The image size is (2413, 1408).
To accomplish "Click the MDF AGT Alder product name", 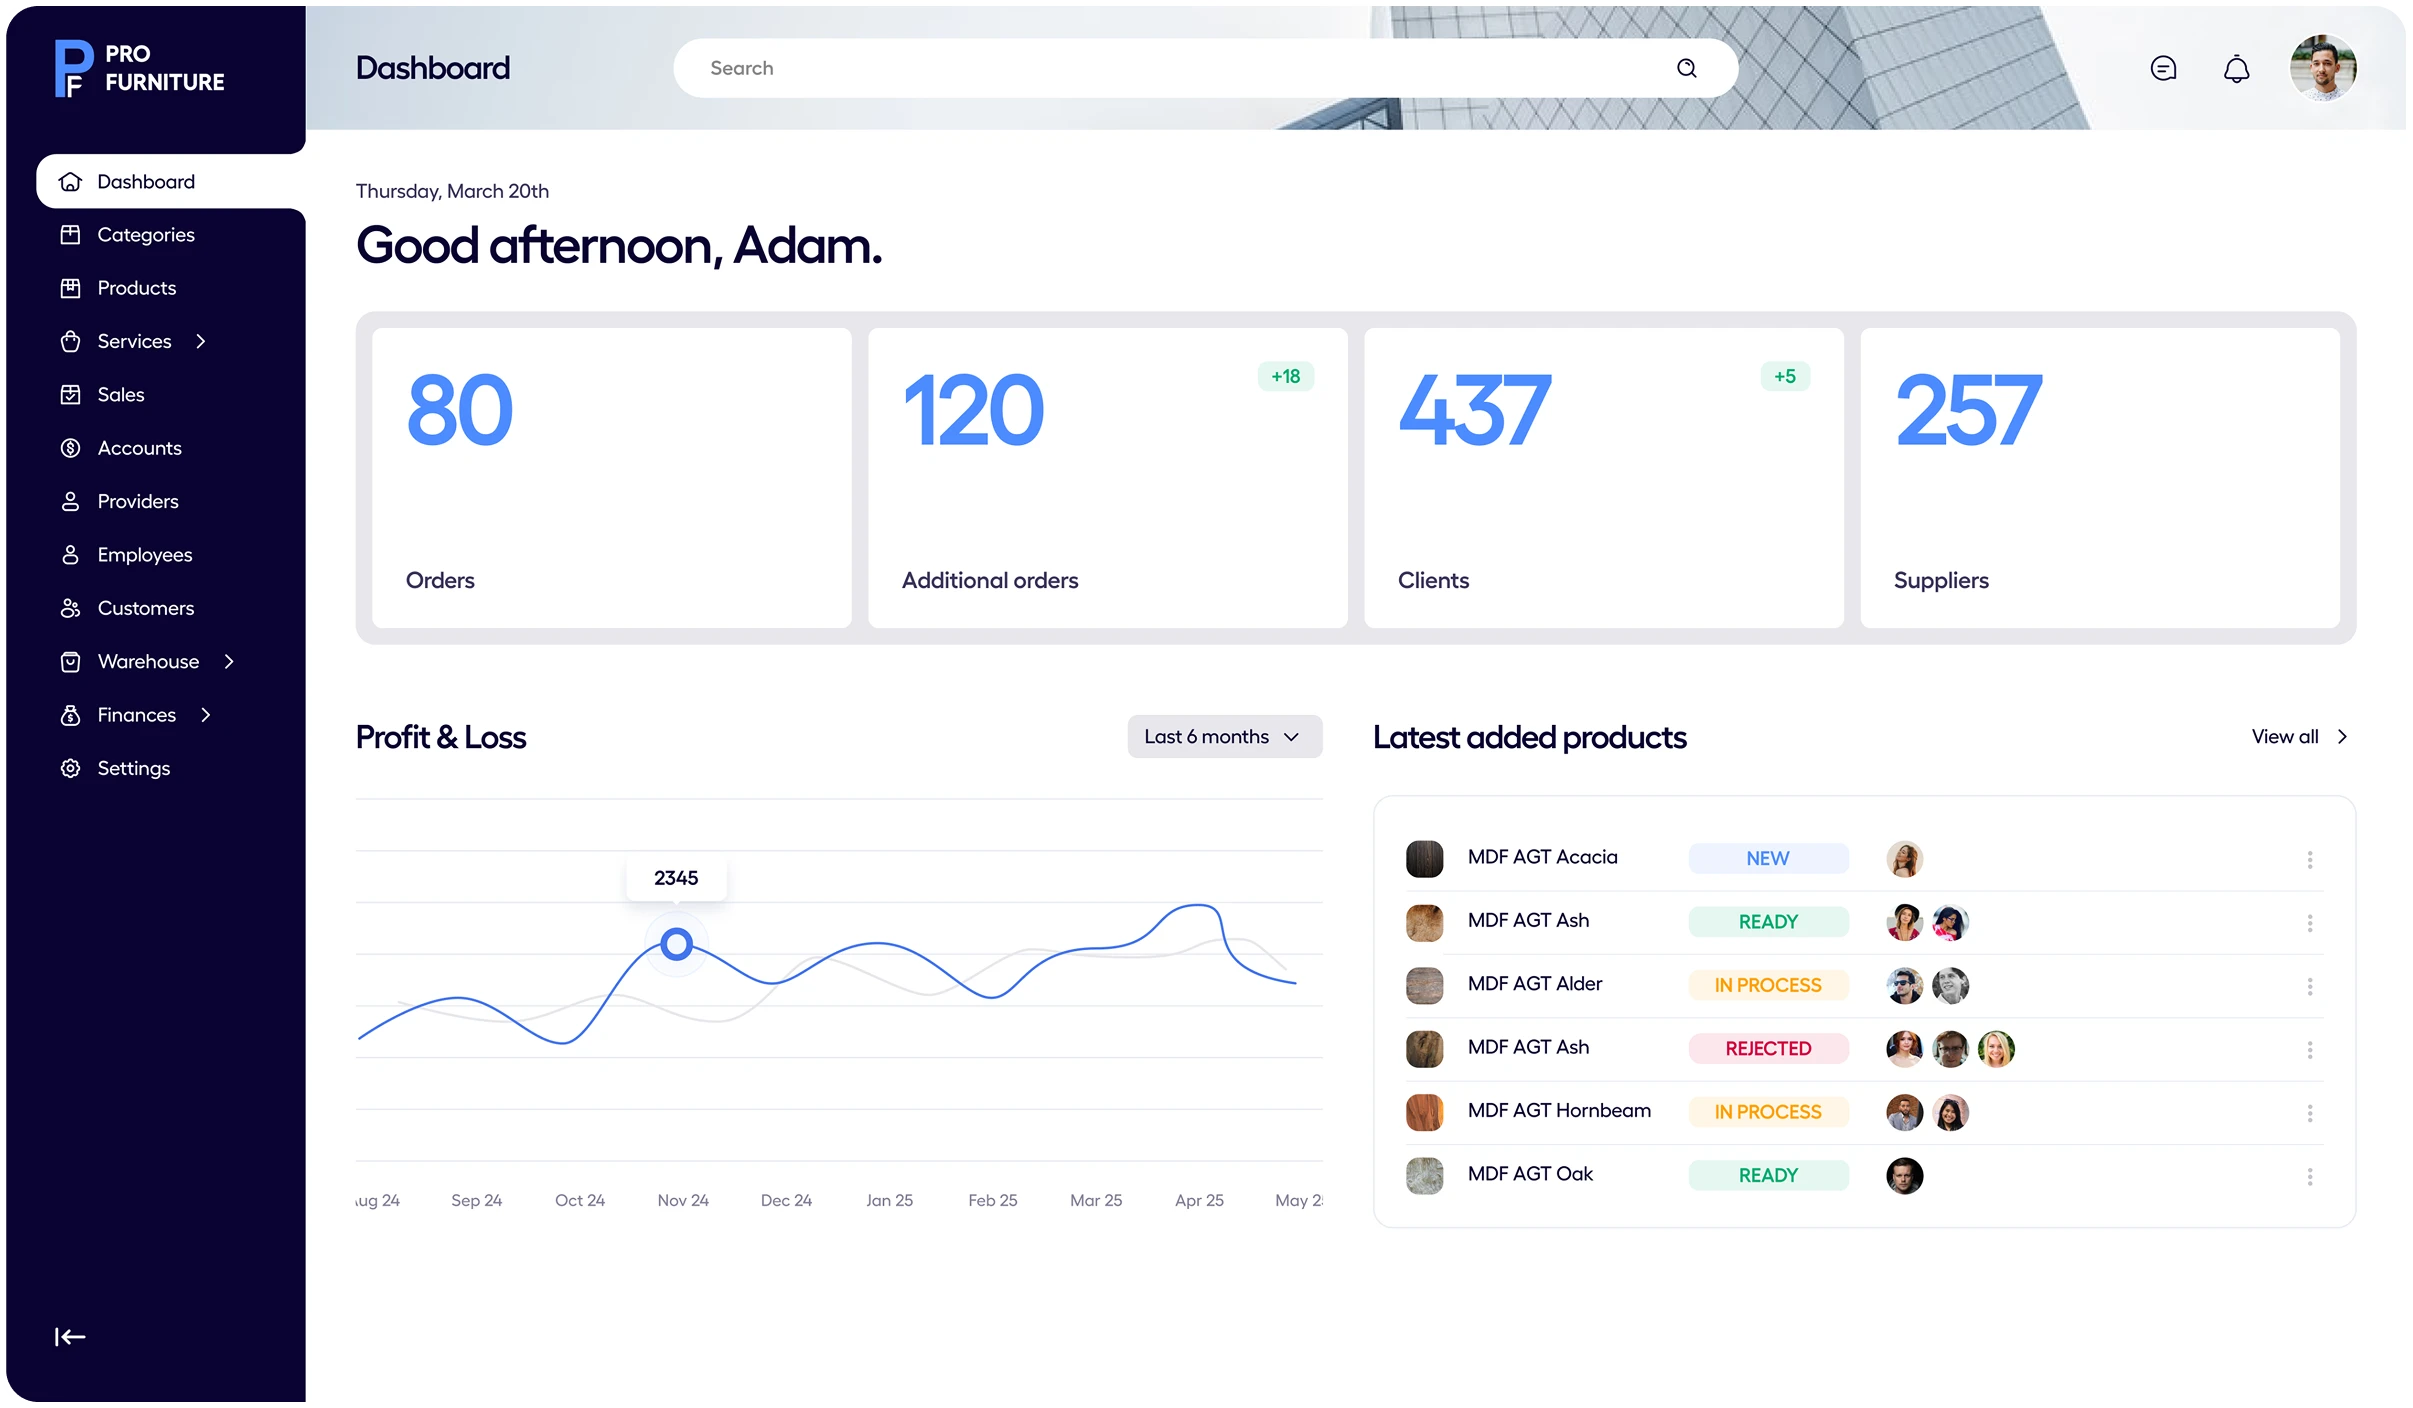I will click(1534, 984).
